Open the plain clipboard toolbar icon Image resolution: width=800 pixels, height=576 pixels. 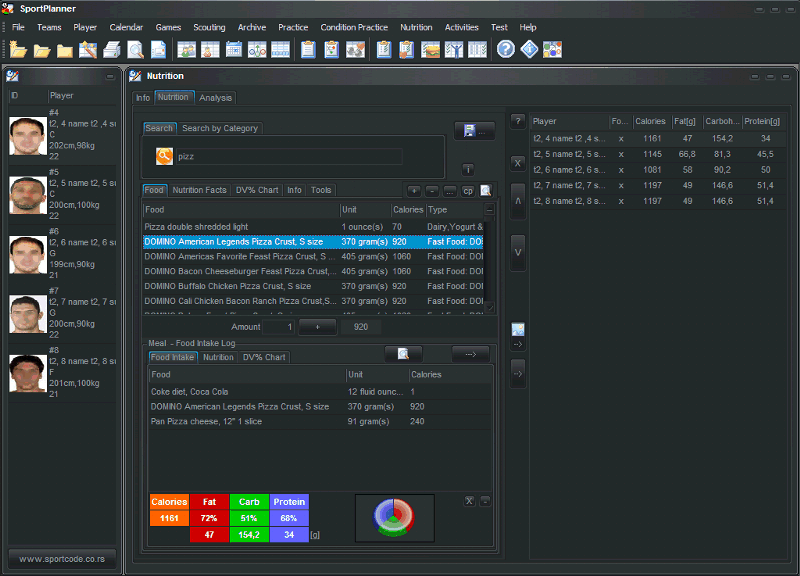308,49
